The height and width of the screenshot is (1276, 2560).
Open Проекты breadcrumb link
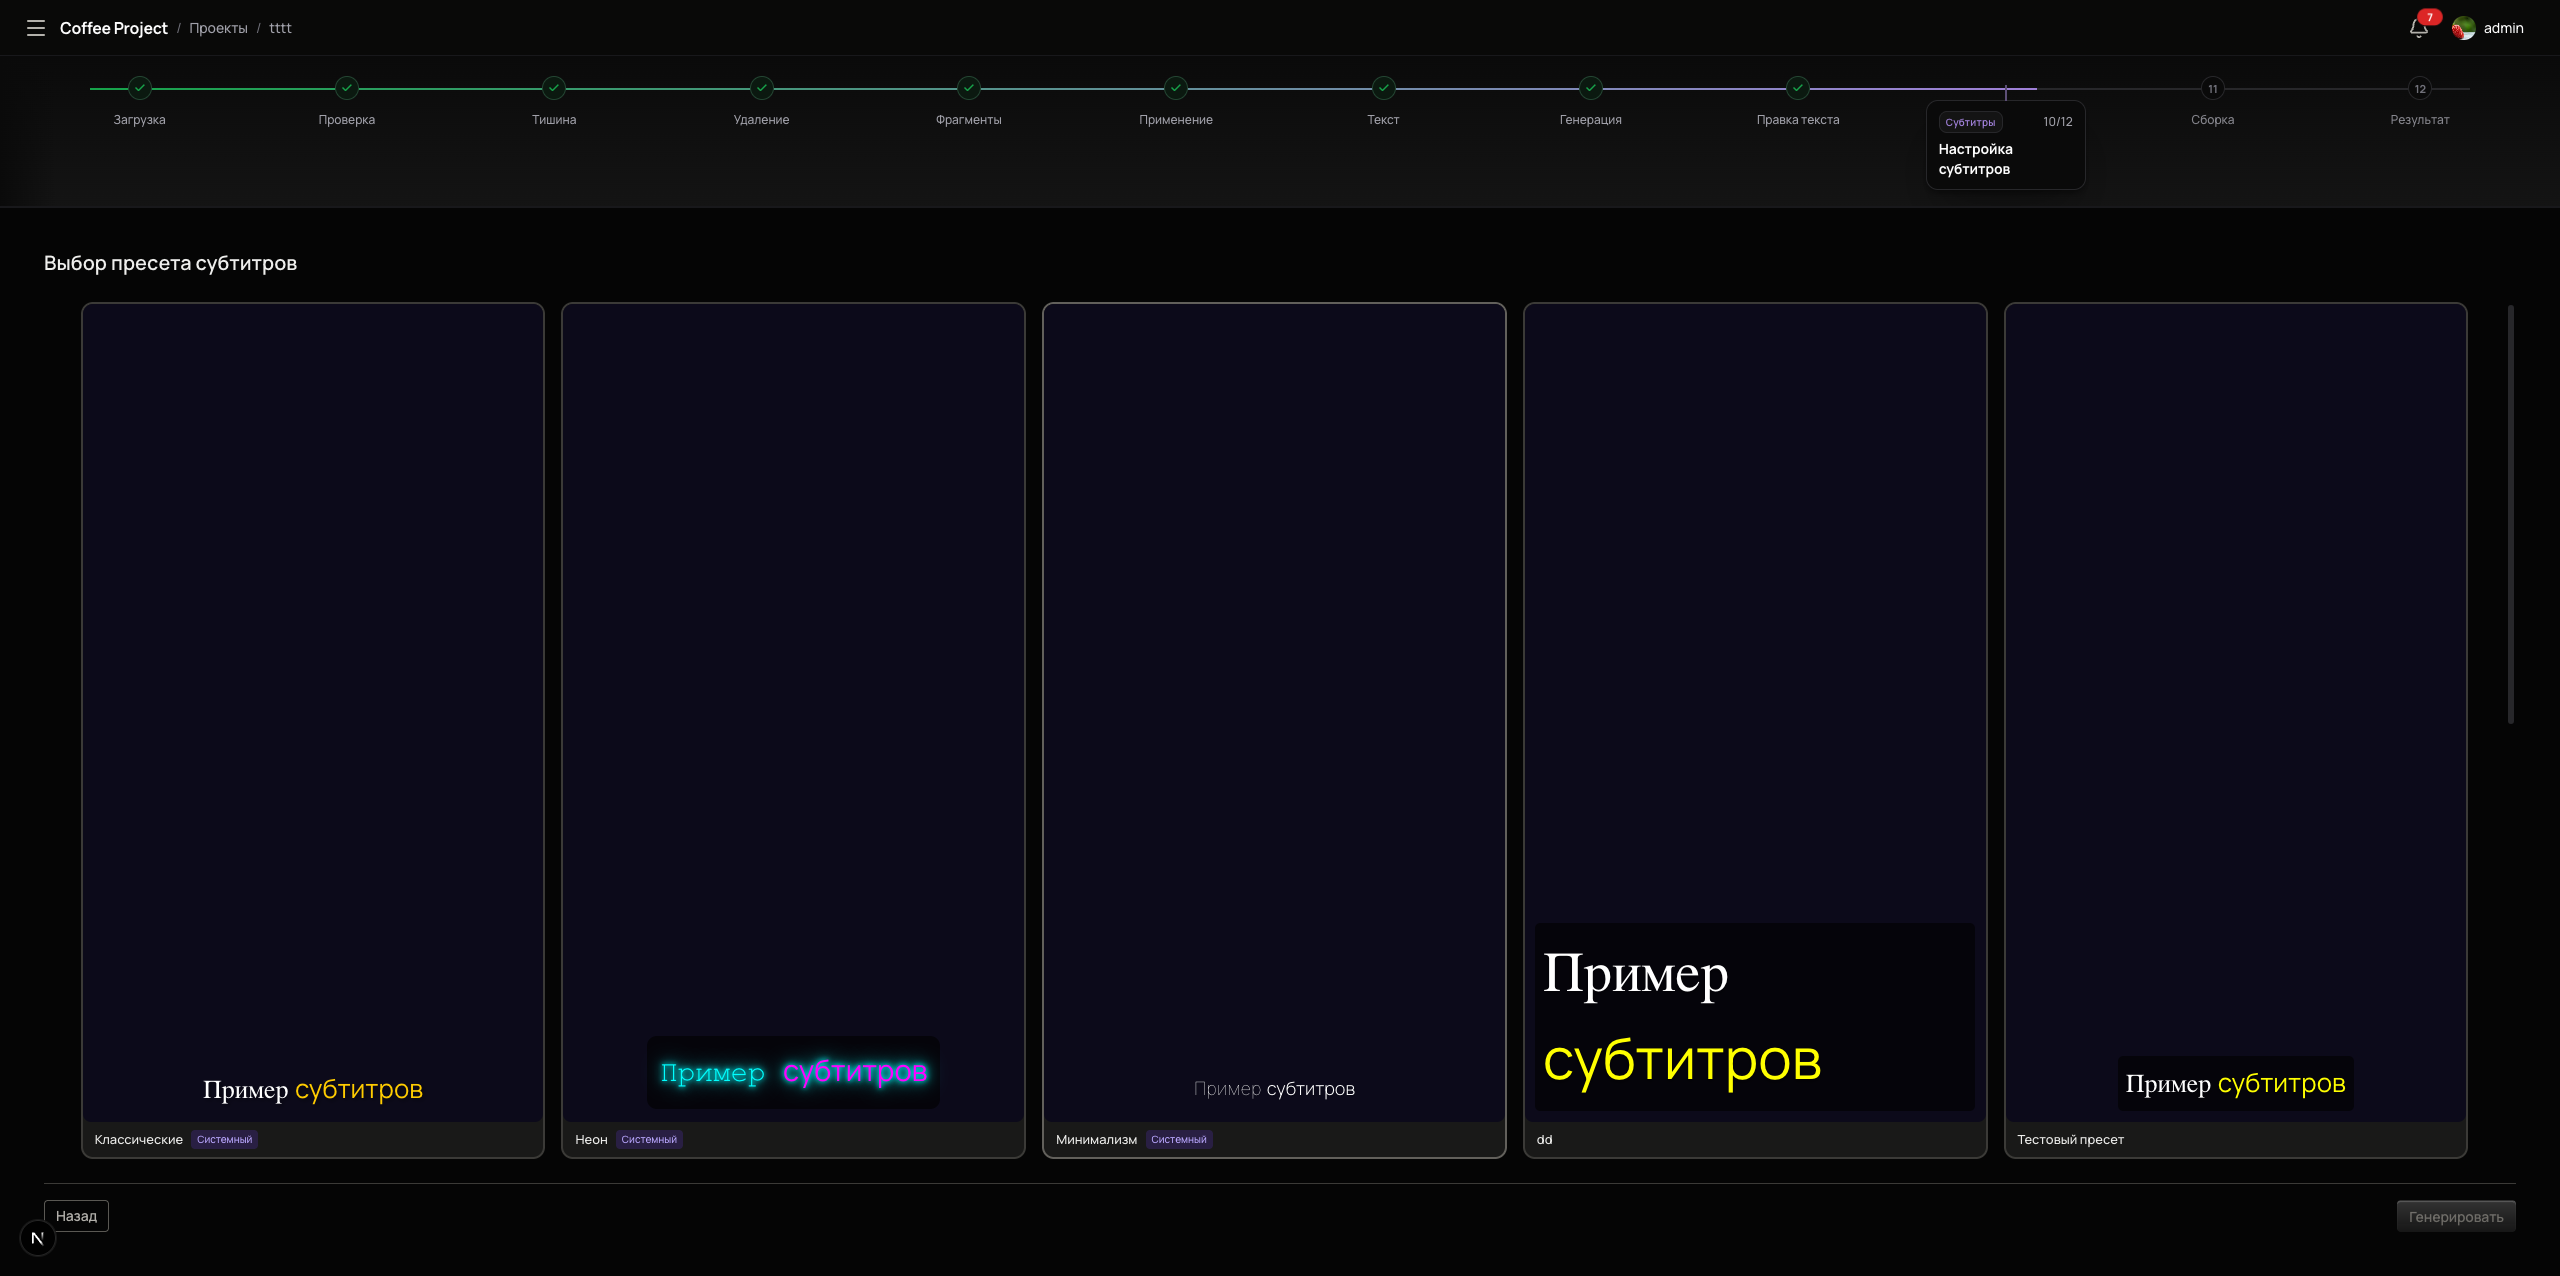point(218,28)
